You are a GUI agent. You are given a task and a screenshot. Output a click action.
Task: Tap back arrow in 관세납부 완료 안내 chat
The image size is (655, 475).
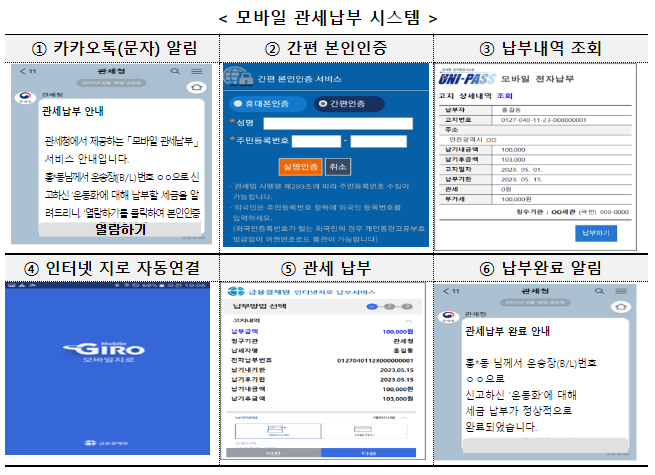tap(447, 291)
